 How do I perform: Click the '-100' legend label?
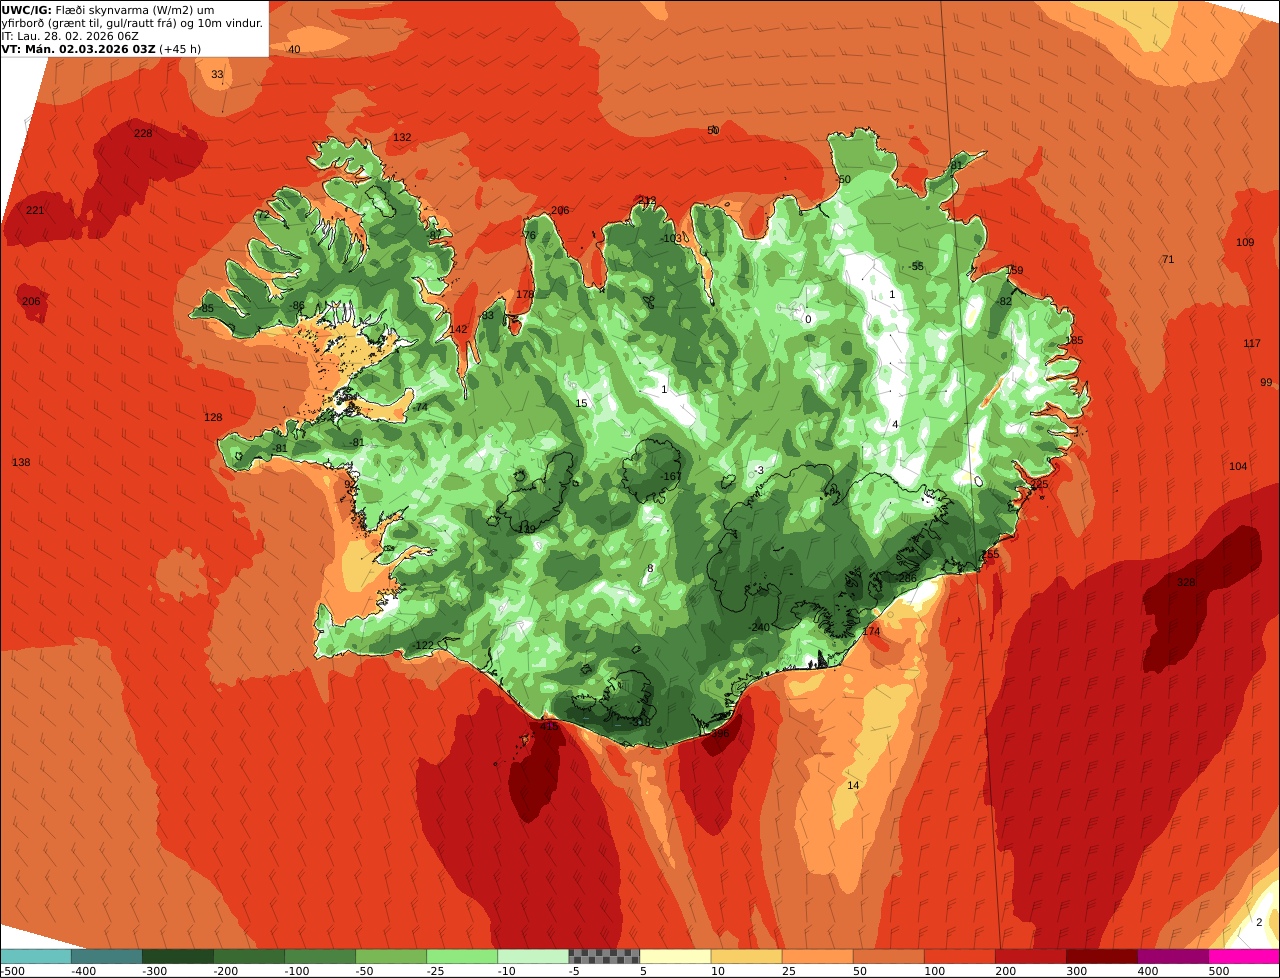tap(296, 971)
